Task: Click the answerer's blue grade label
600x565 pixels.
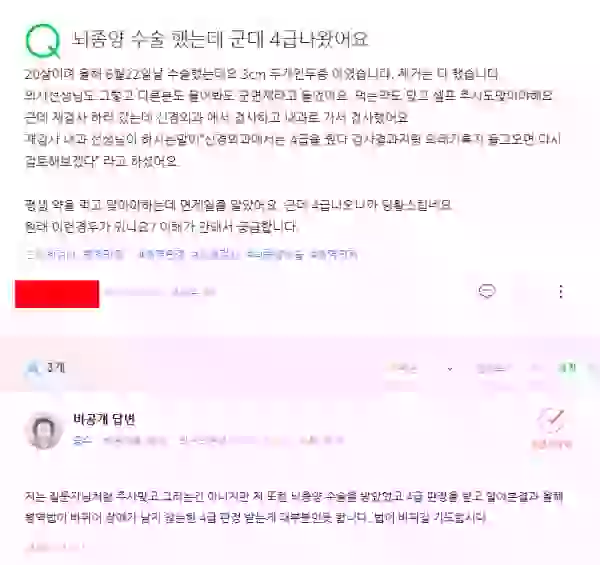Action: tap(82, 441)
